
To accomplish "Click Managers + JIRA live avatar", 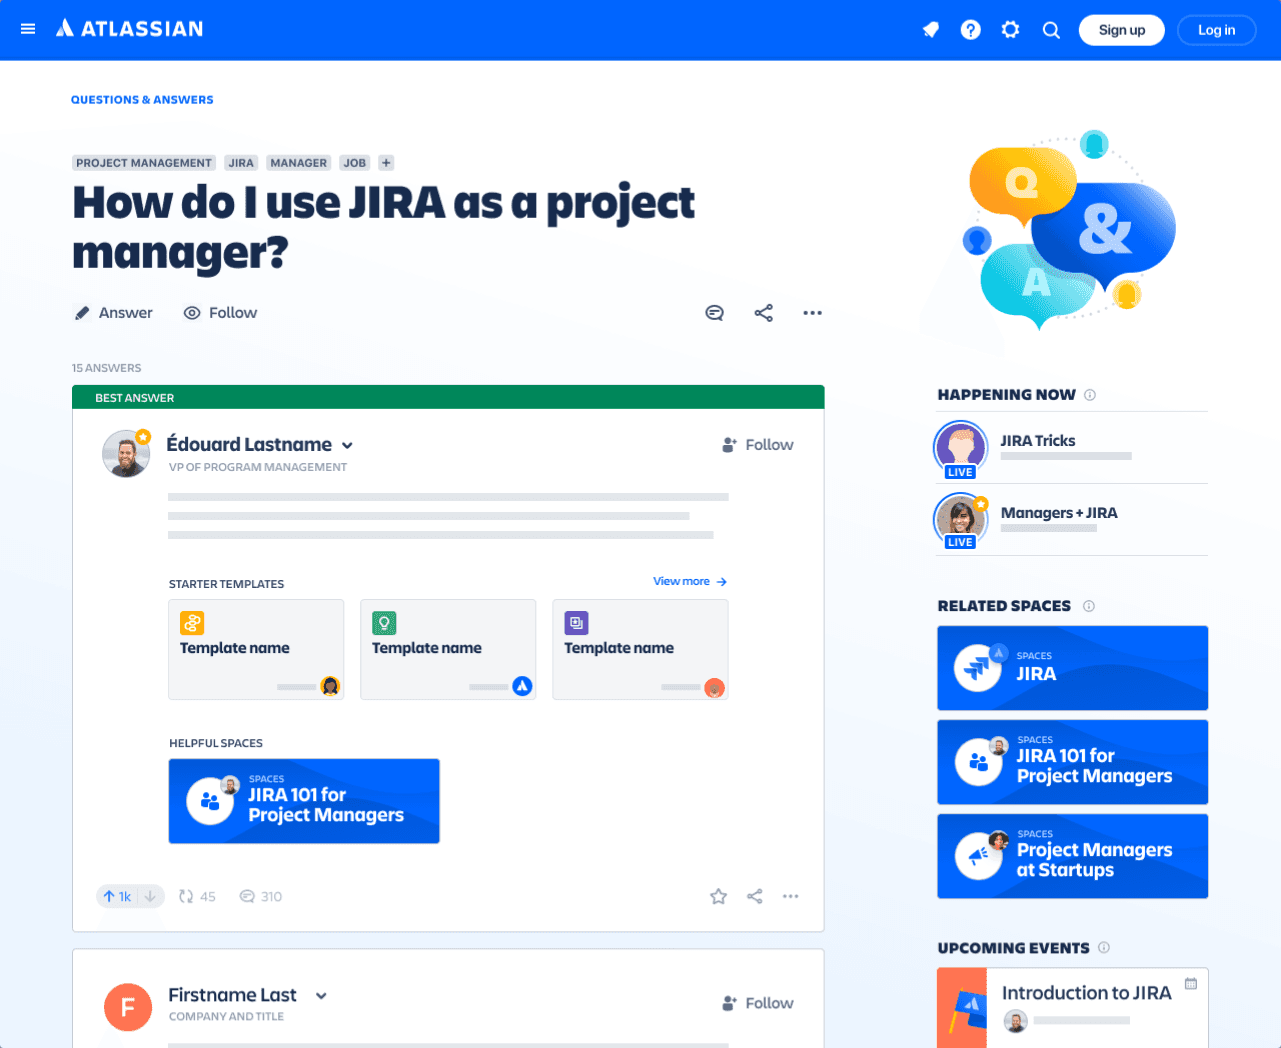I will pos(961,520).
